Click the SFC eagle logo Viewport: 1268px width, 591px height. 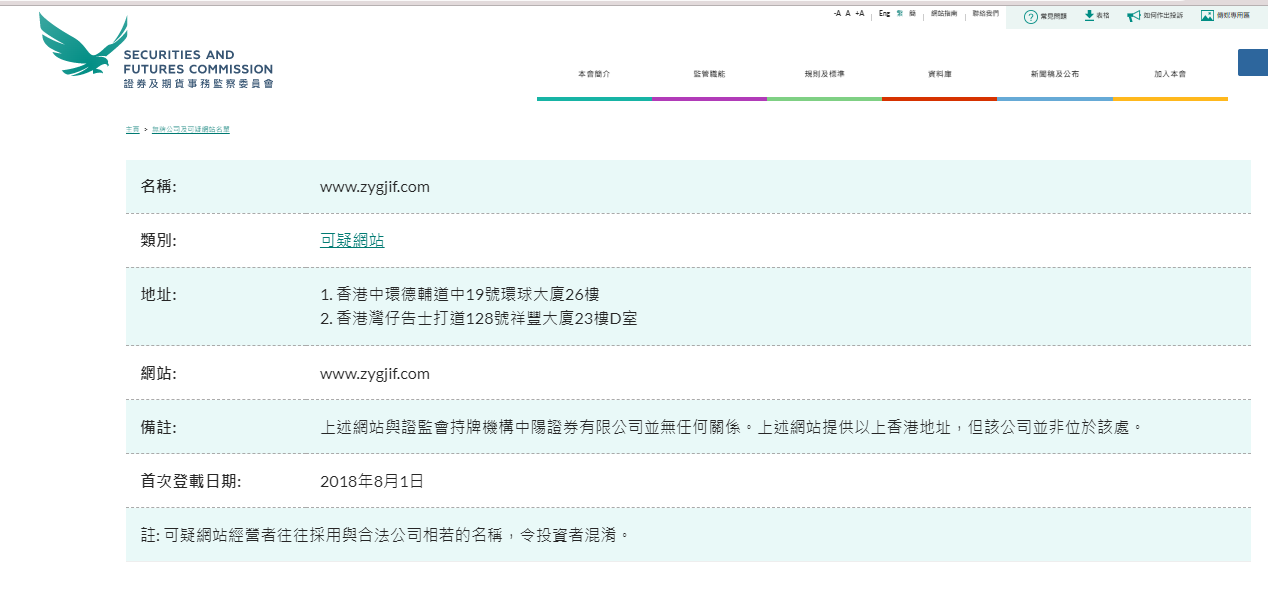click(84, 47)
